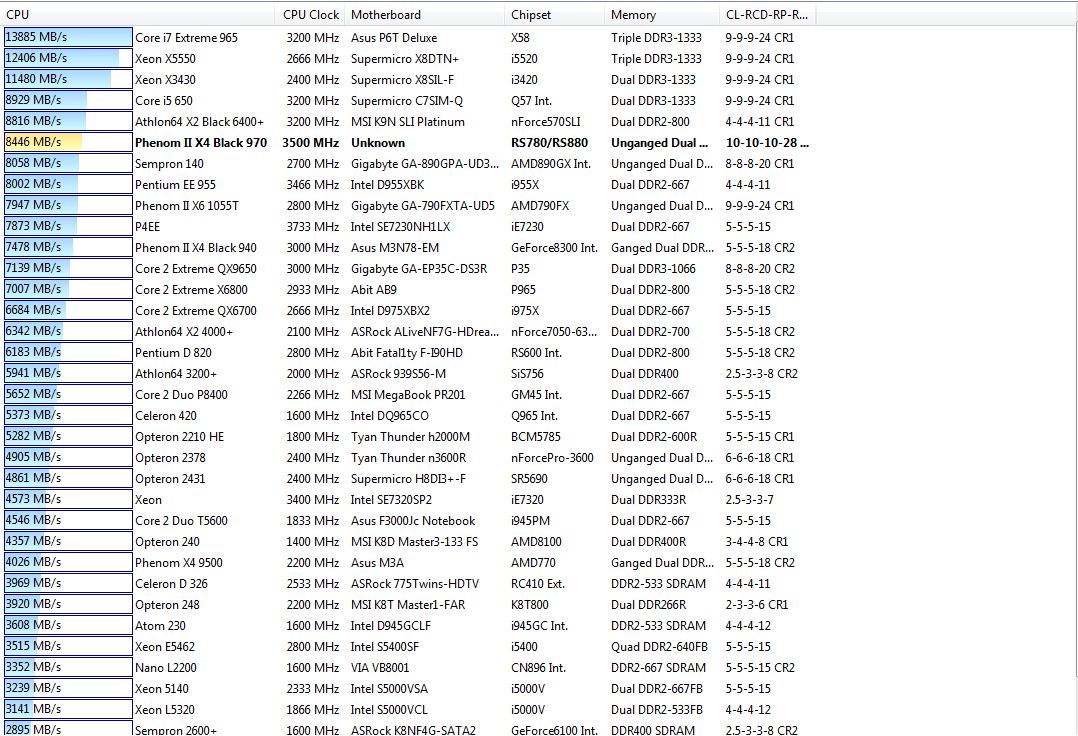
Task: Click the MSI K9N SLI Platinum cell
Action: [408, 122]
